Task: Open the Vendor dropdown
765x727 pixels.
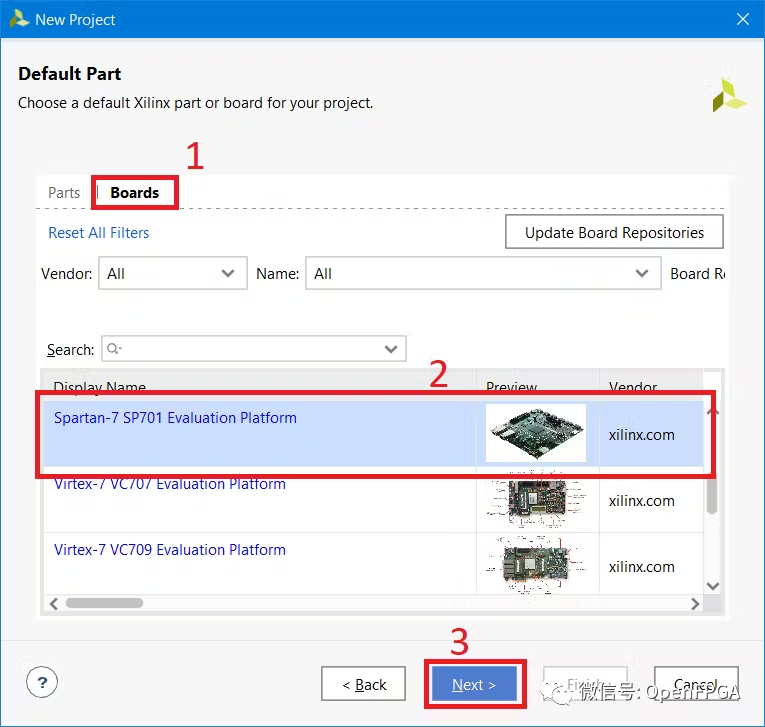Action: 173,273
